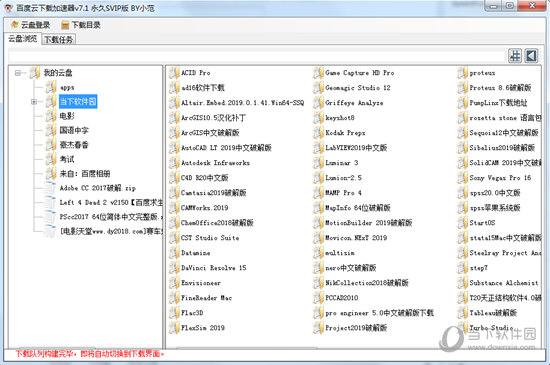
Task: Click the ad16软件下载 folder icon
Action: pyautogui.click(x=174, y=88)
